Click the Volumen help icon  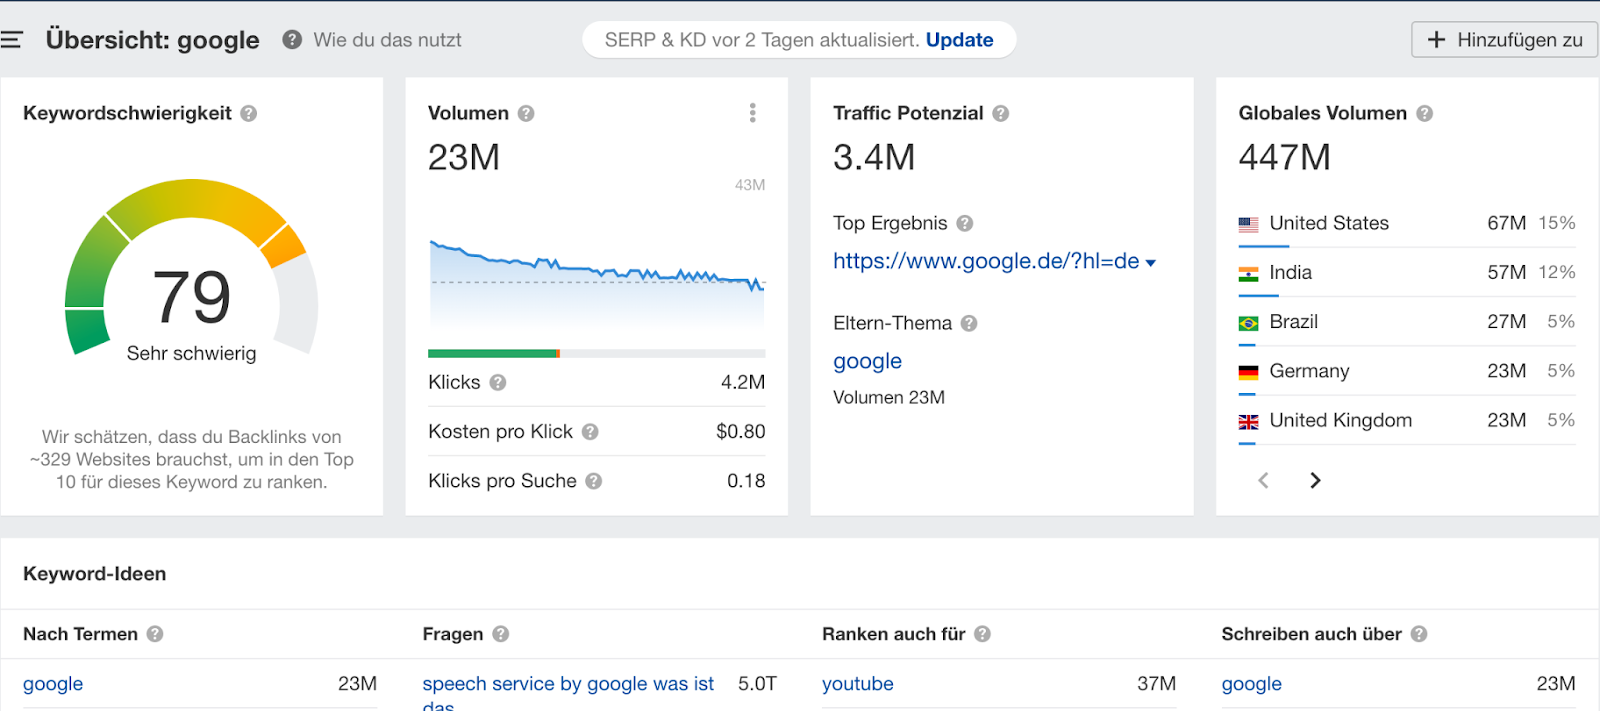(x=526, y=114)
